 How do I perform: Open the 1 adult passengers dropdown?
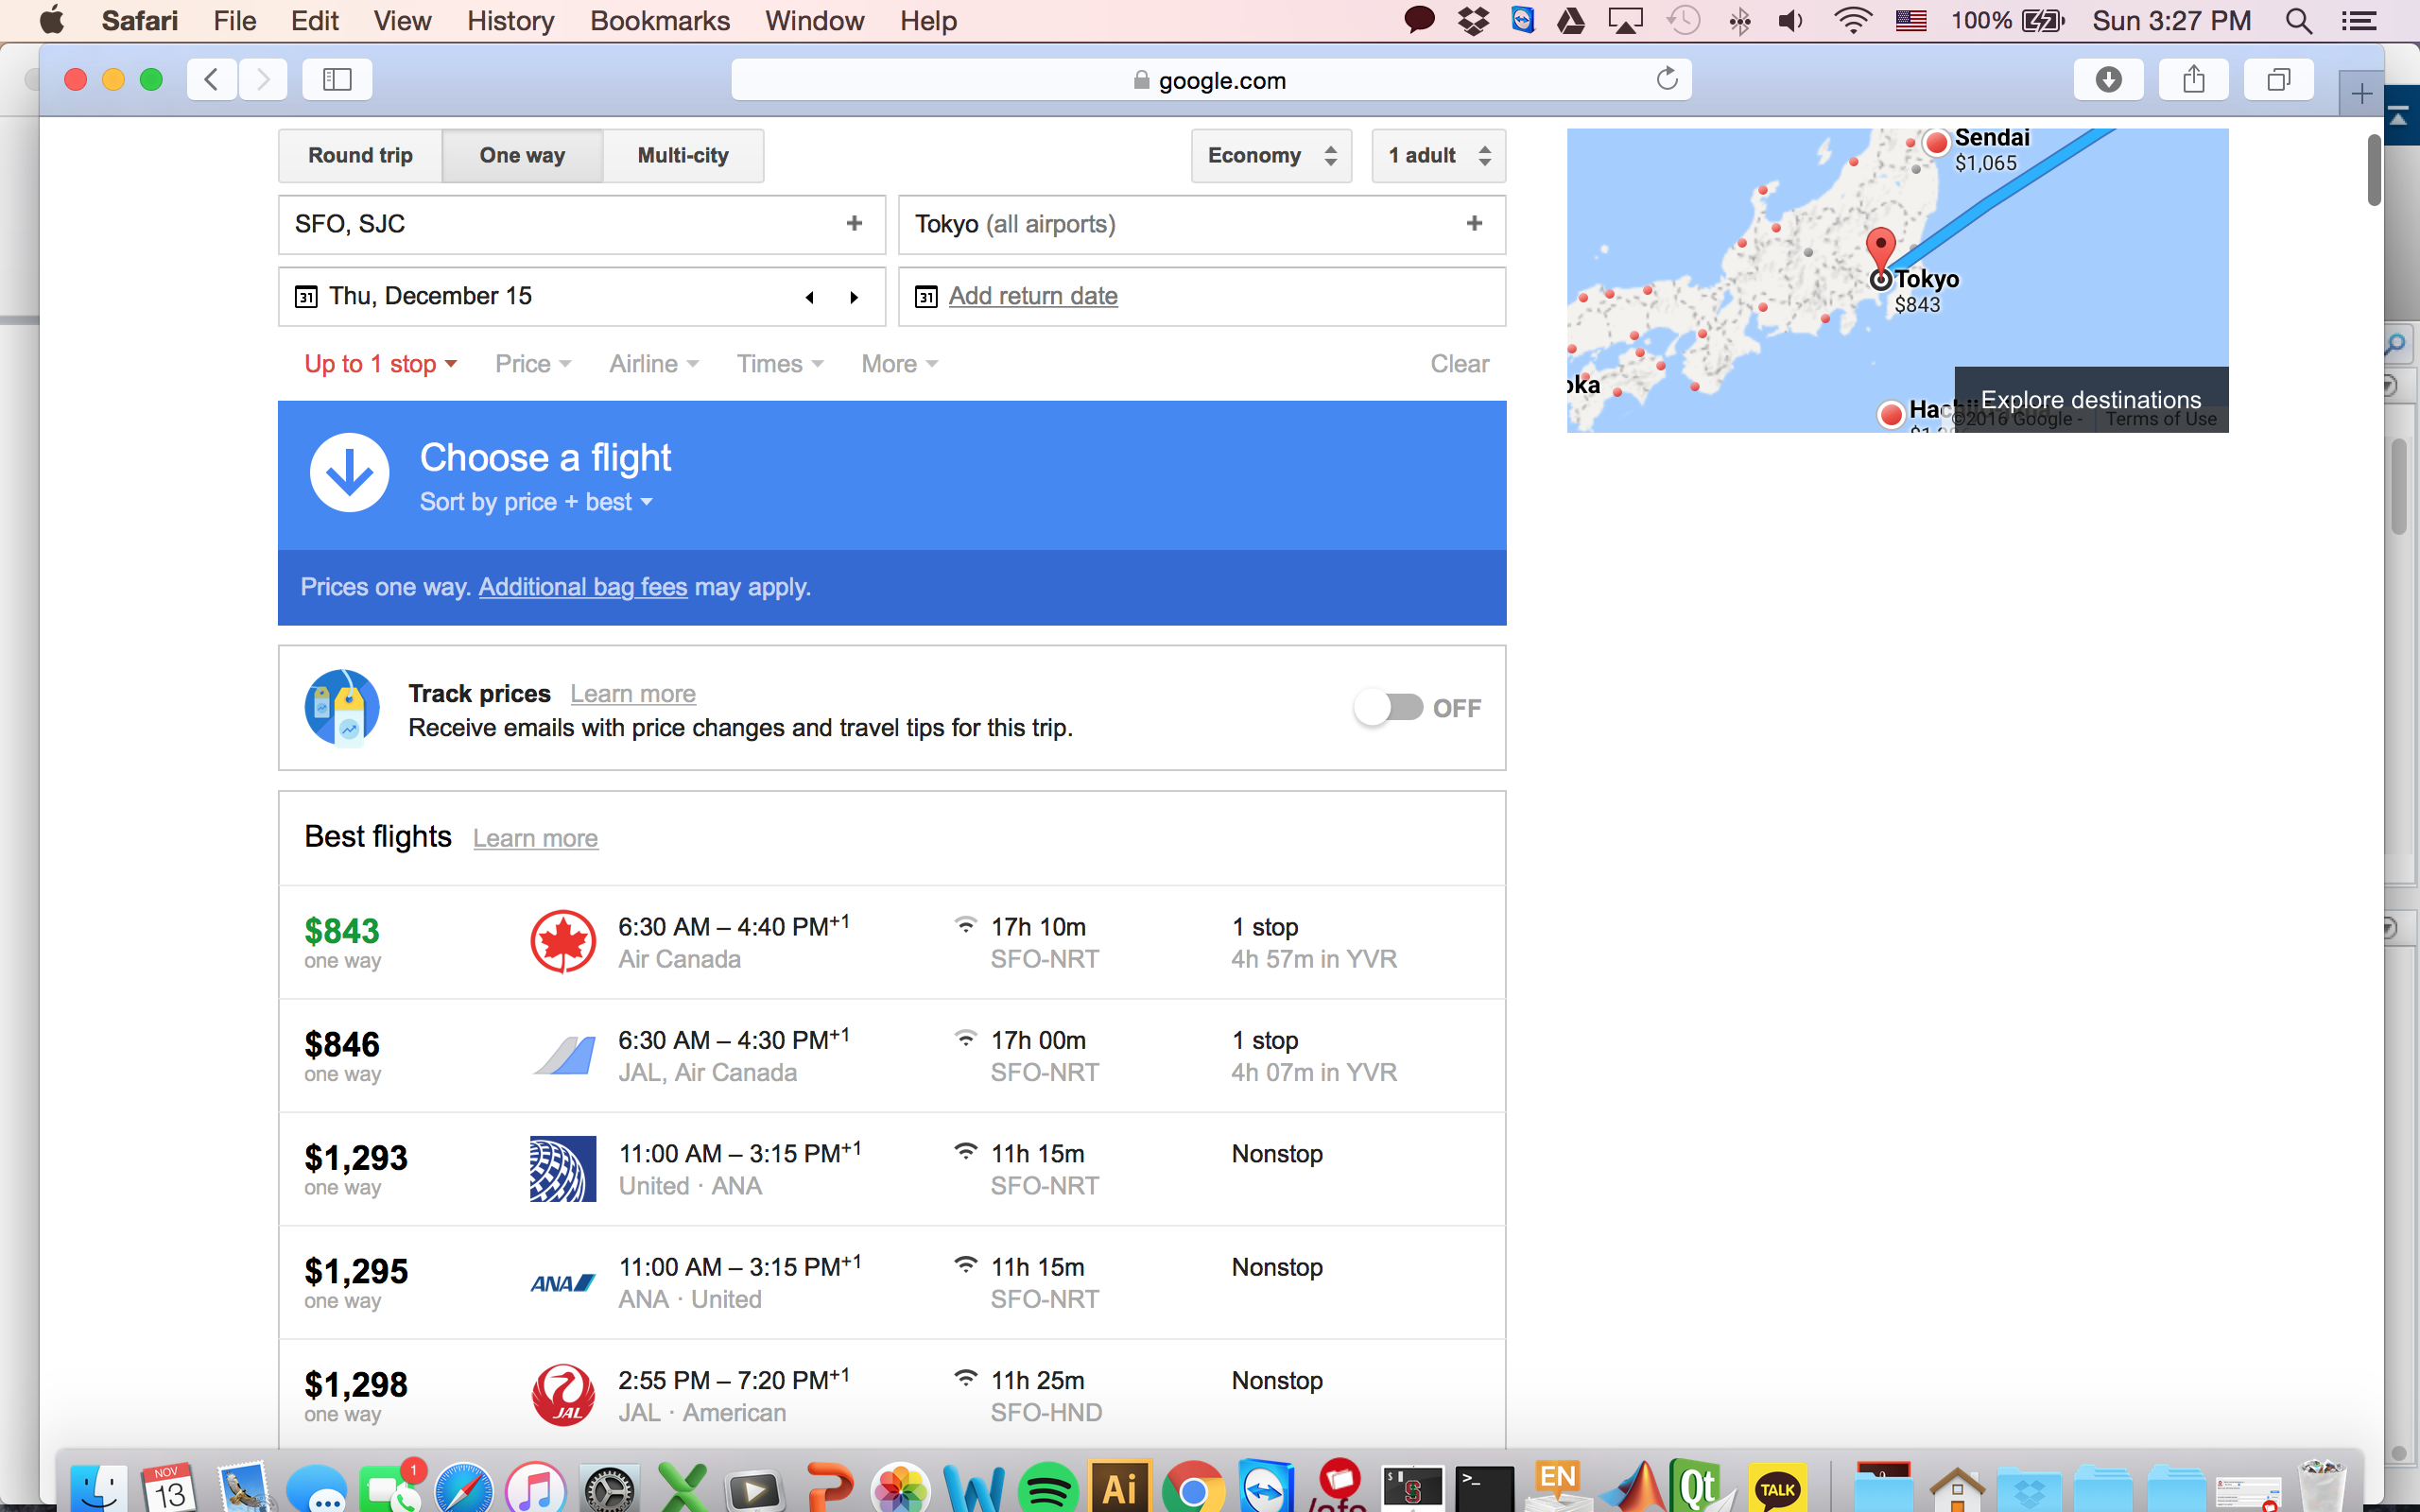click(1438, 156)
